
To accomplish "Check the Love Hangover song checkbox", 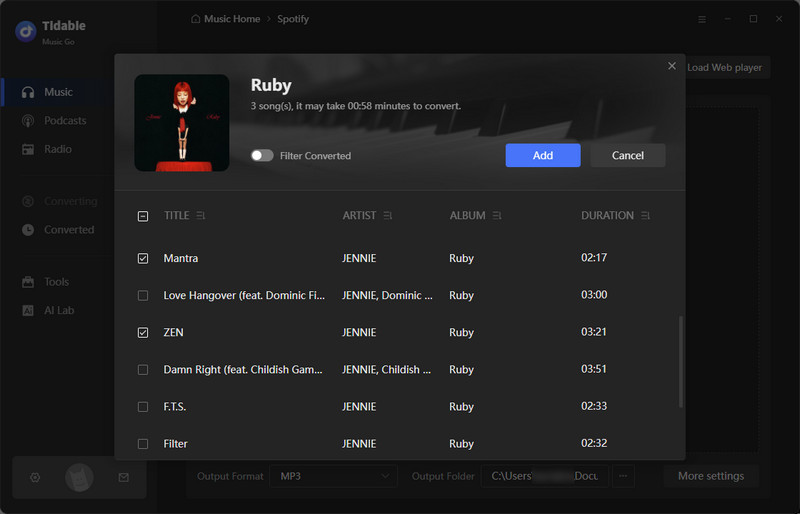I will point(143,296).
